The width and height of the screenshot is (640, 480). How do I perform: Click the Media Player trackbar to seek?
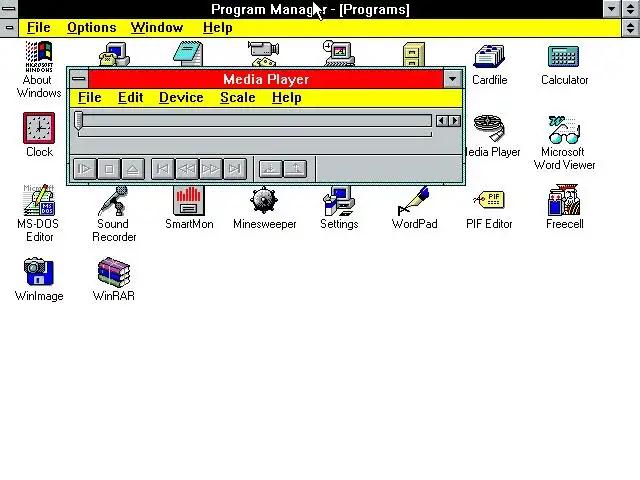257,120
